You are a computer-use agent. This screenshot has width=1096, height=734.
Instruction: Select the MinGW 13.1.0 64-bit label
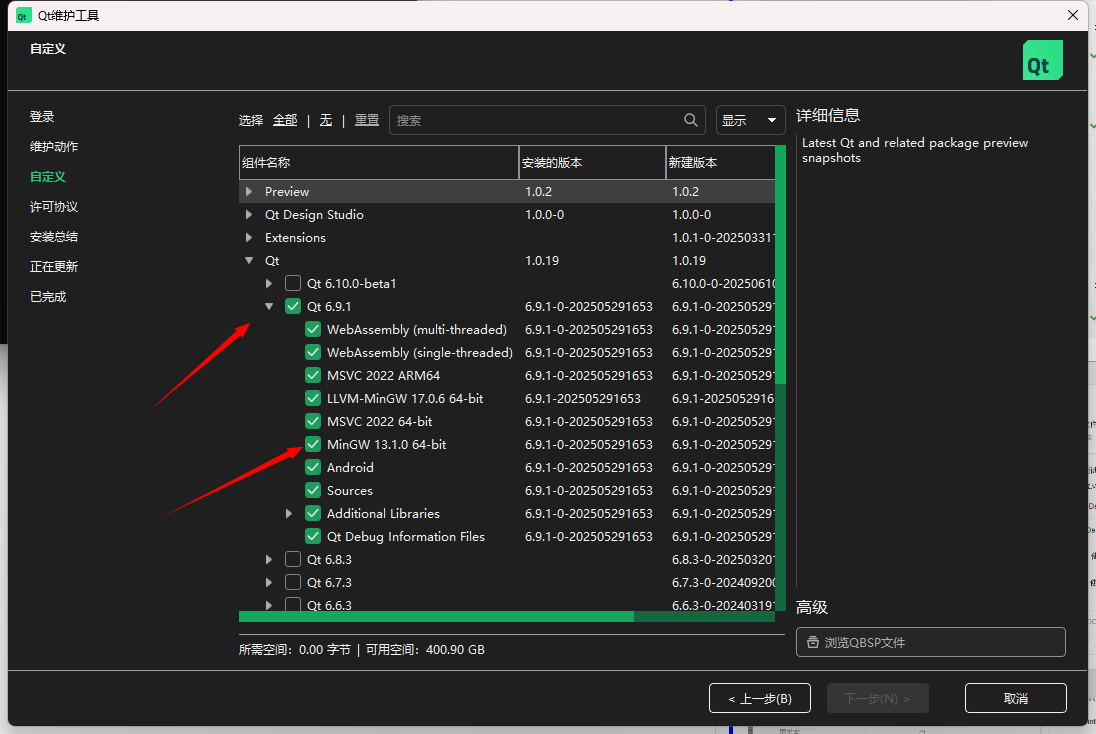(387, 445)
